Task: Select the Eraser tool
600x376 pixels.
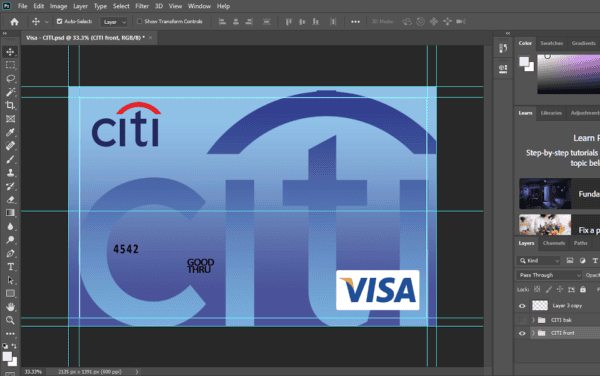Action: point(10,199)
